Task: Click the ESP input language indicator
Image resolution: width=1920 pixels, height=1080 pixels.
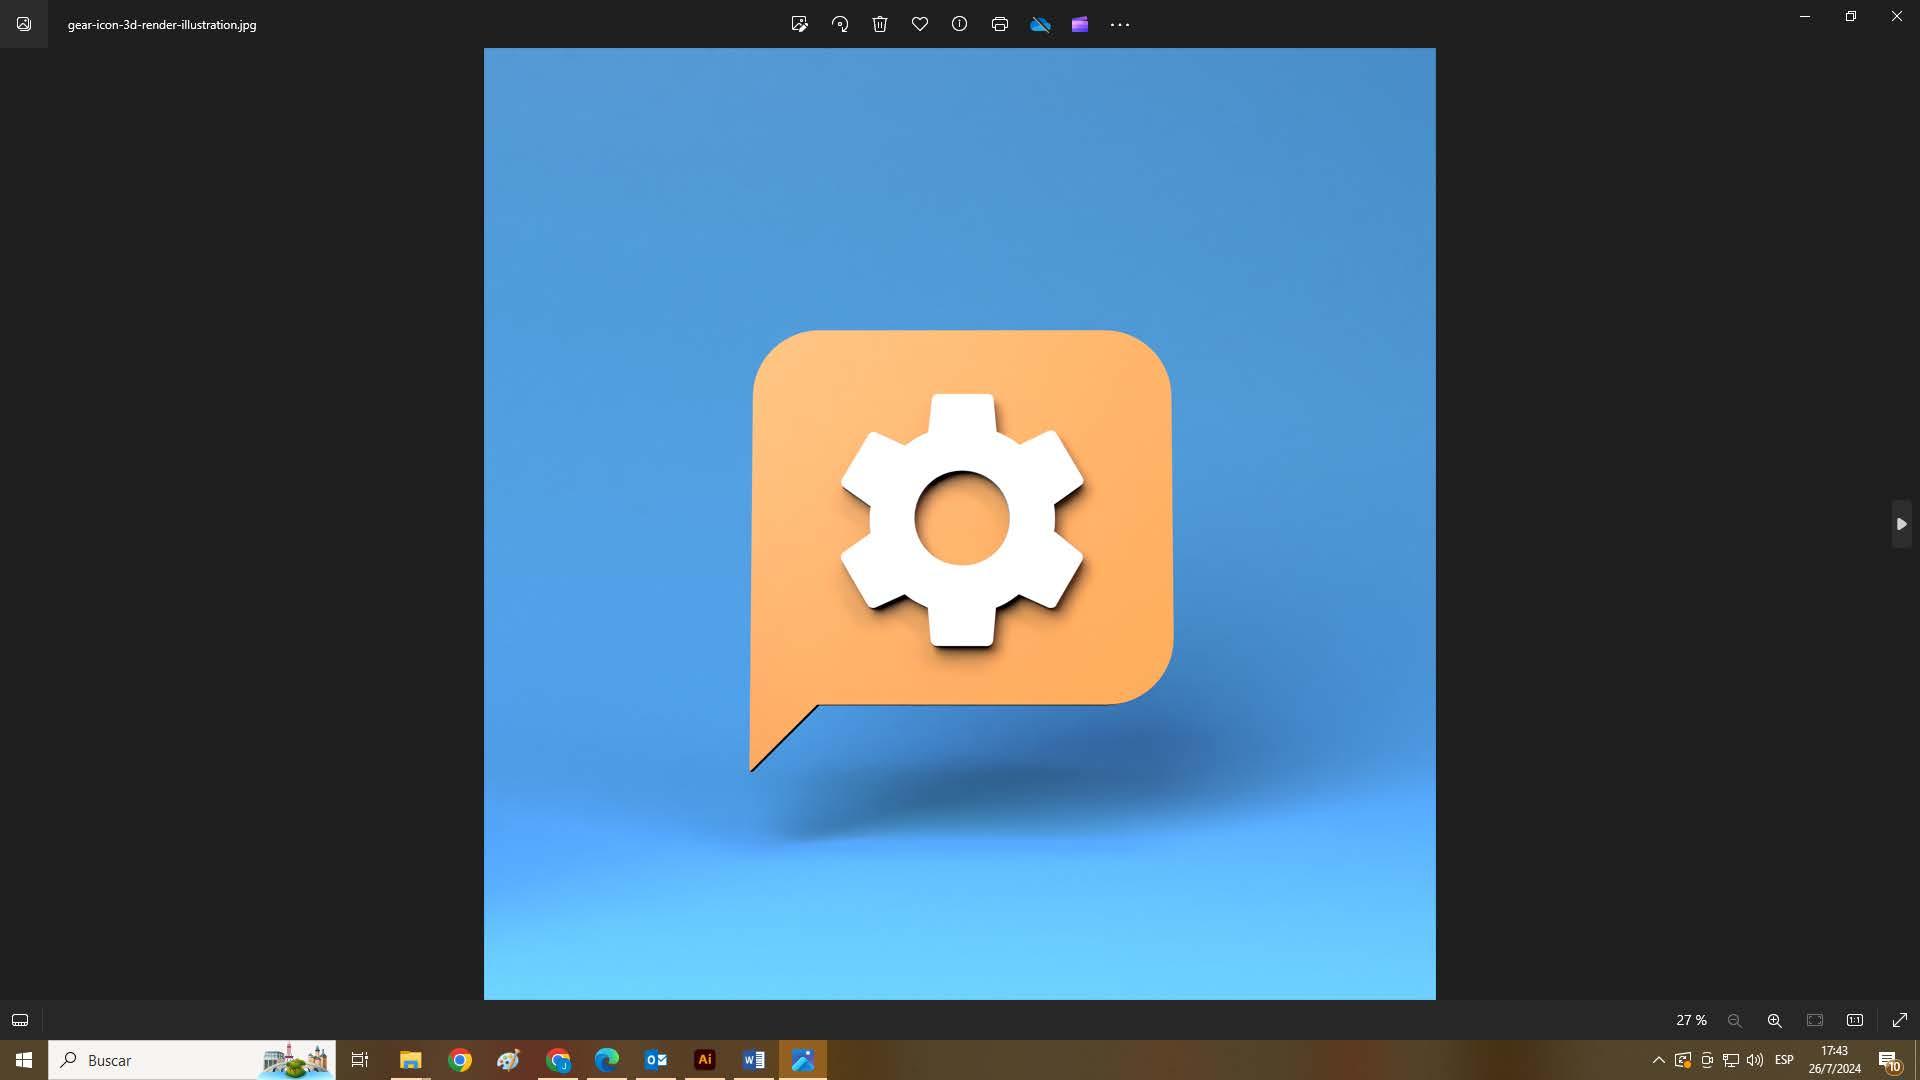Action: coord(1784,1060)
